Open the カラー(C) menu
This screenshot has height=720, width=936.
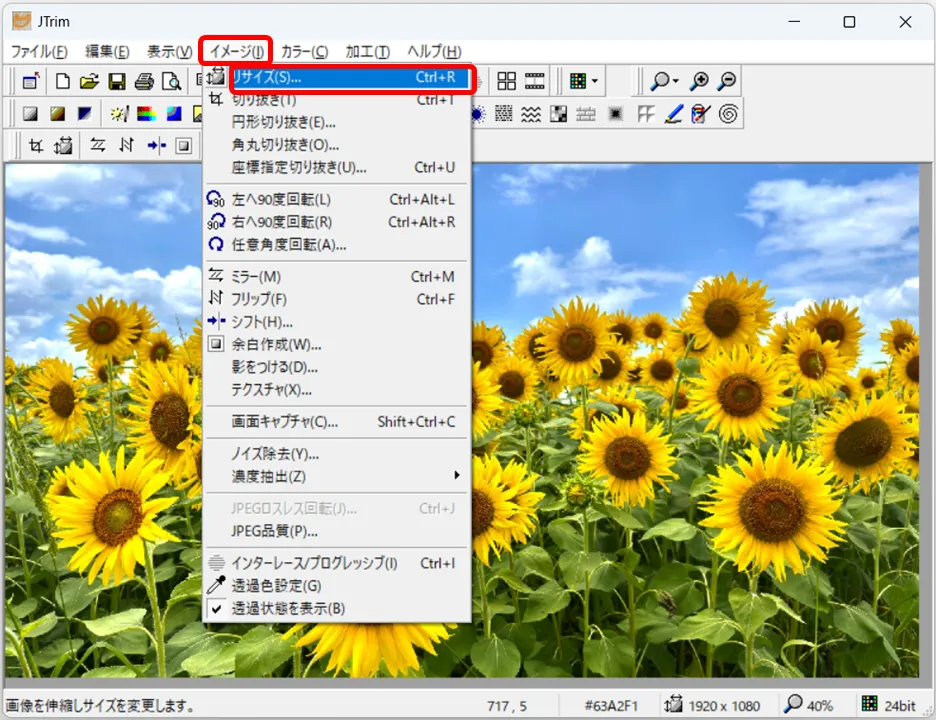click(x=304, y=52)
